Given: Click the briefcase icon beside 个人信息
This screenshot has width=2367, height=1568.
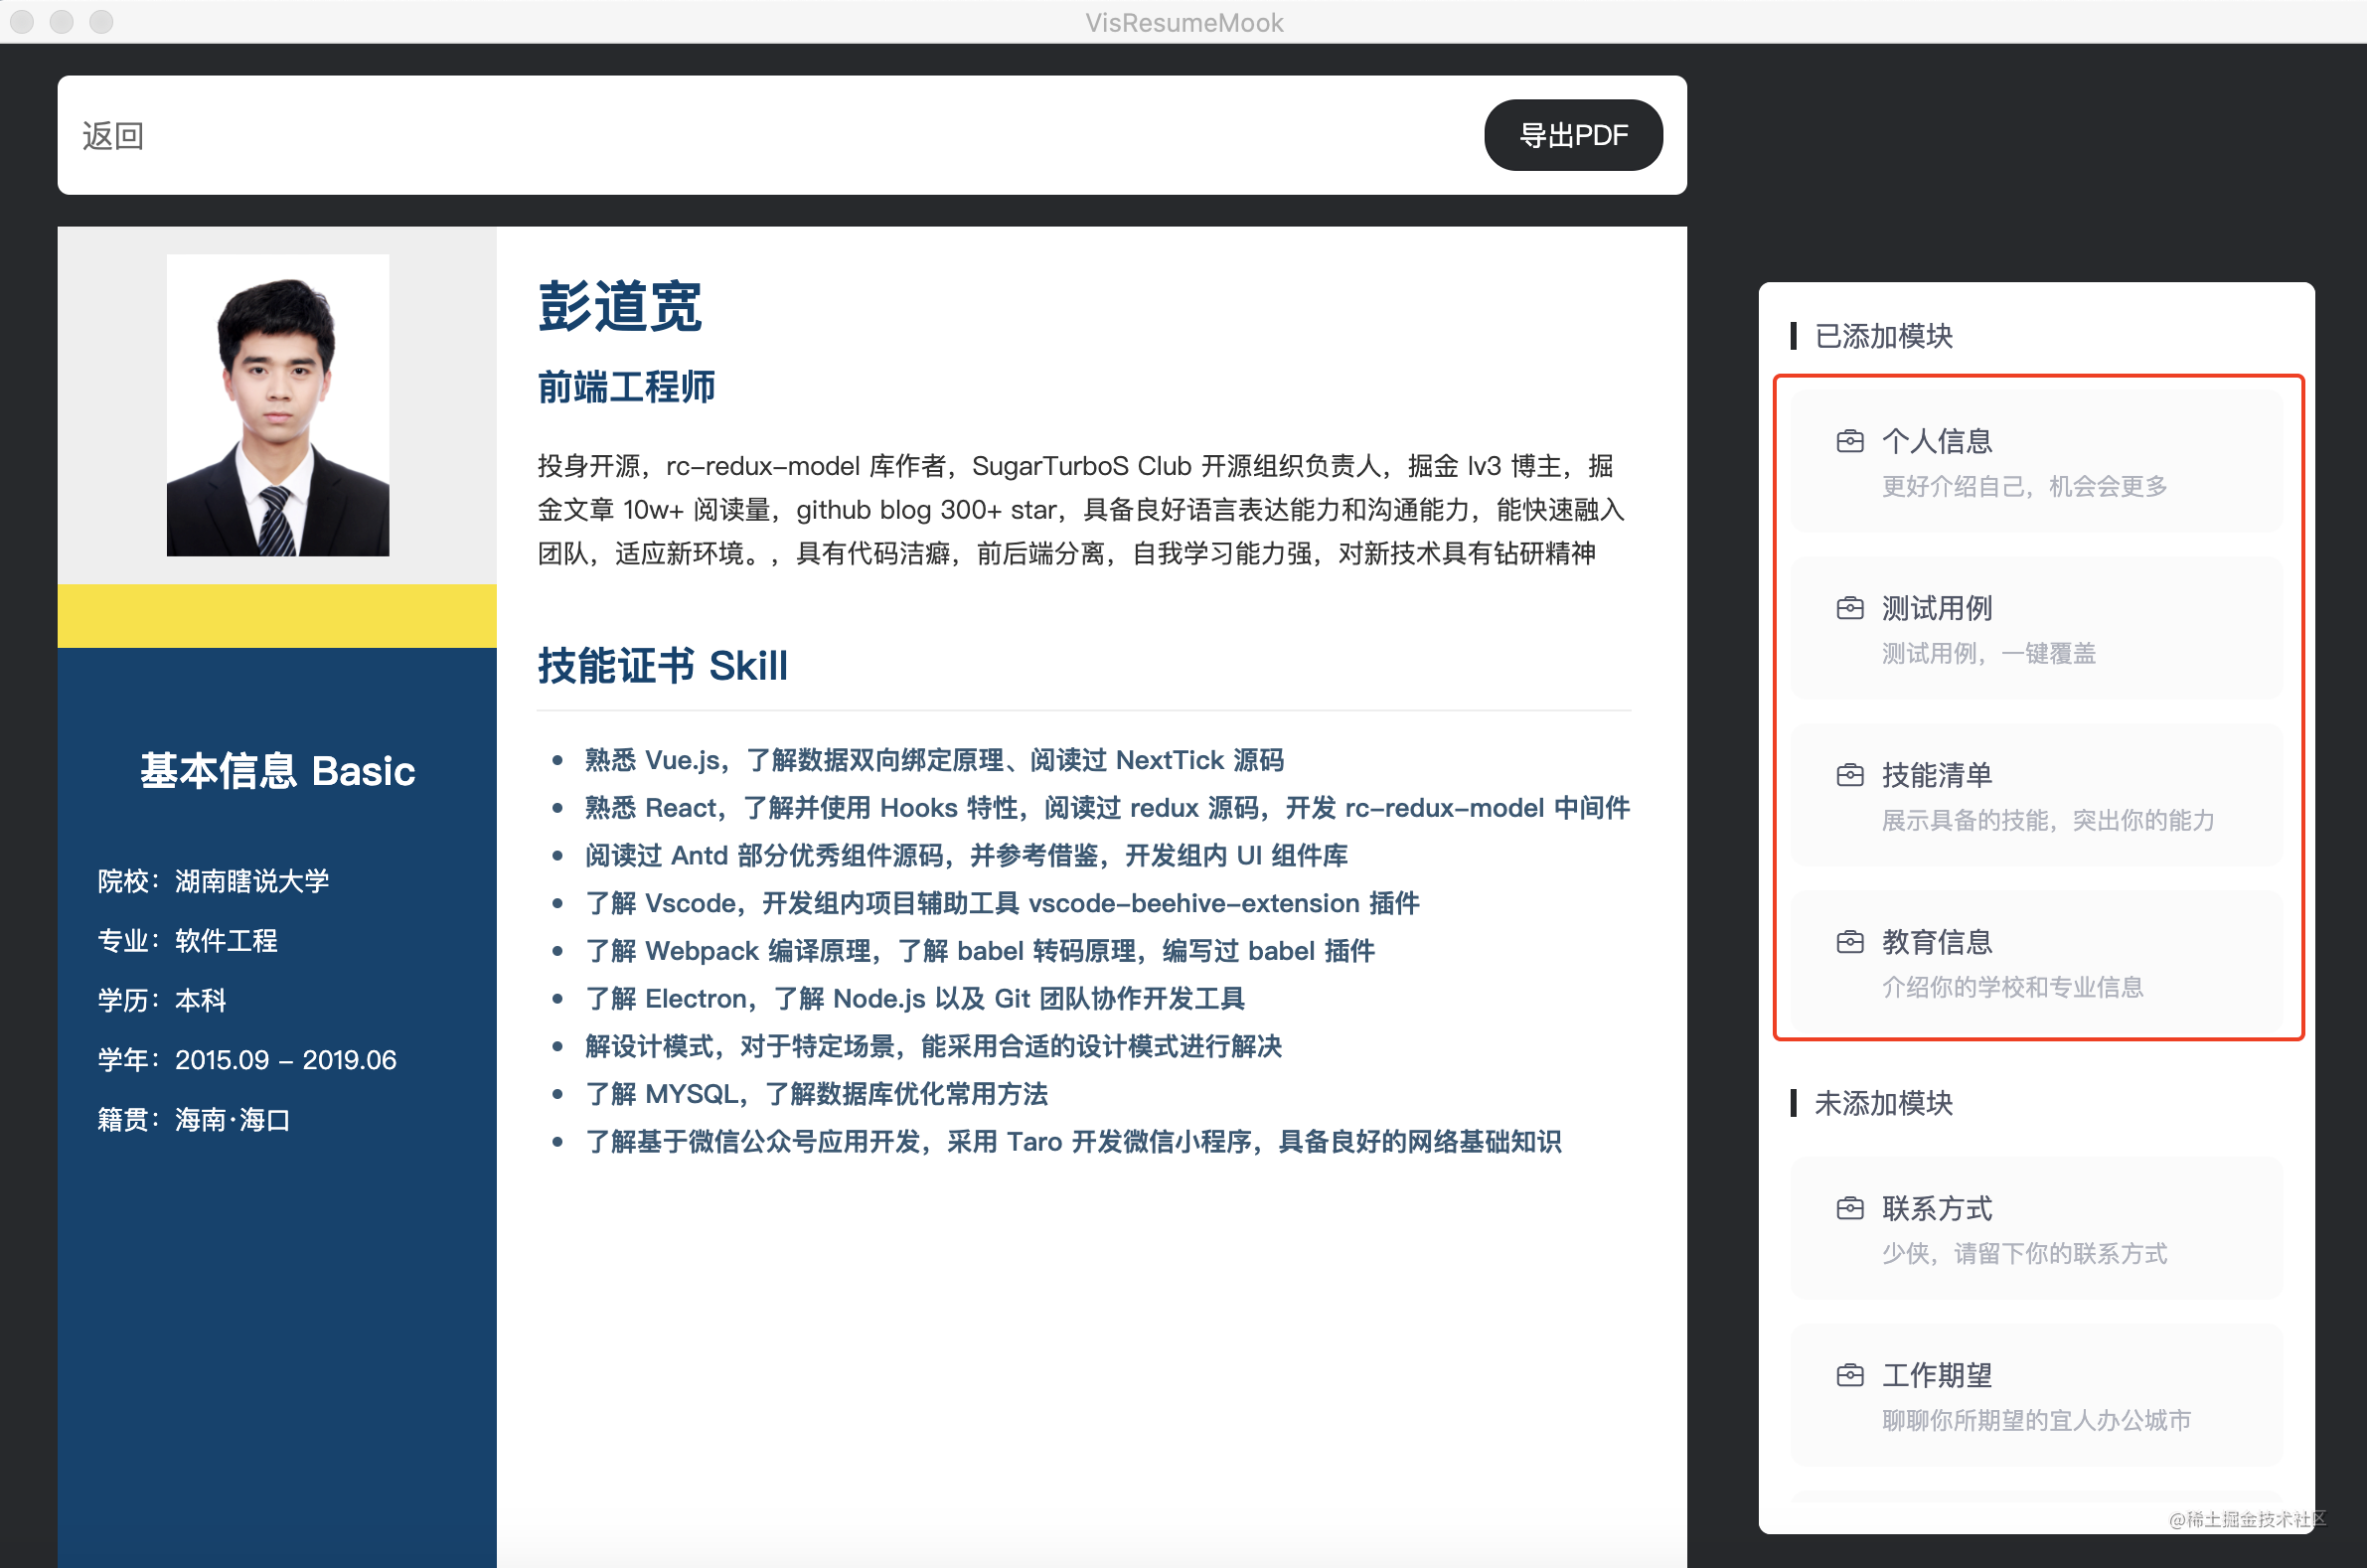Looking at the screenshot, I should tap(1849, 441).
